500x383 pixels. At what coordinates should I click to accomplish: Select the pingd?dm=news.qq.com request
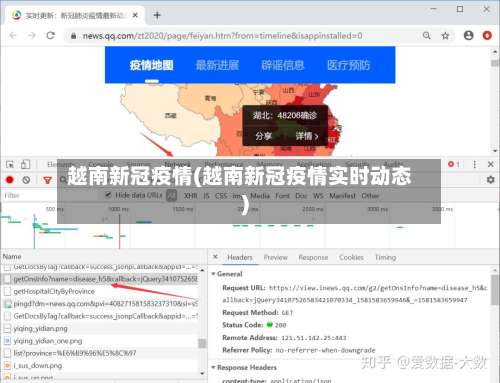(x=100, y=304)
